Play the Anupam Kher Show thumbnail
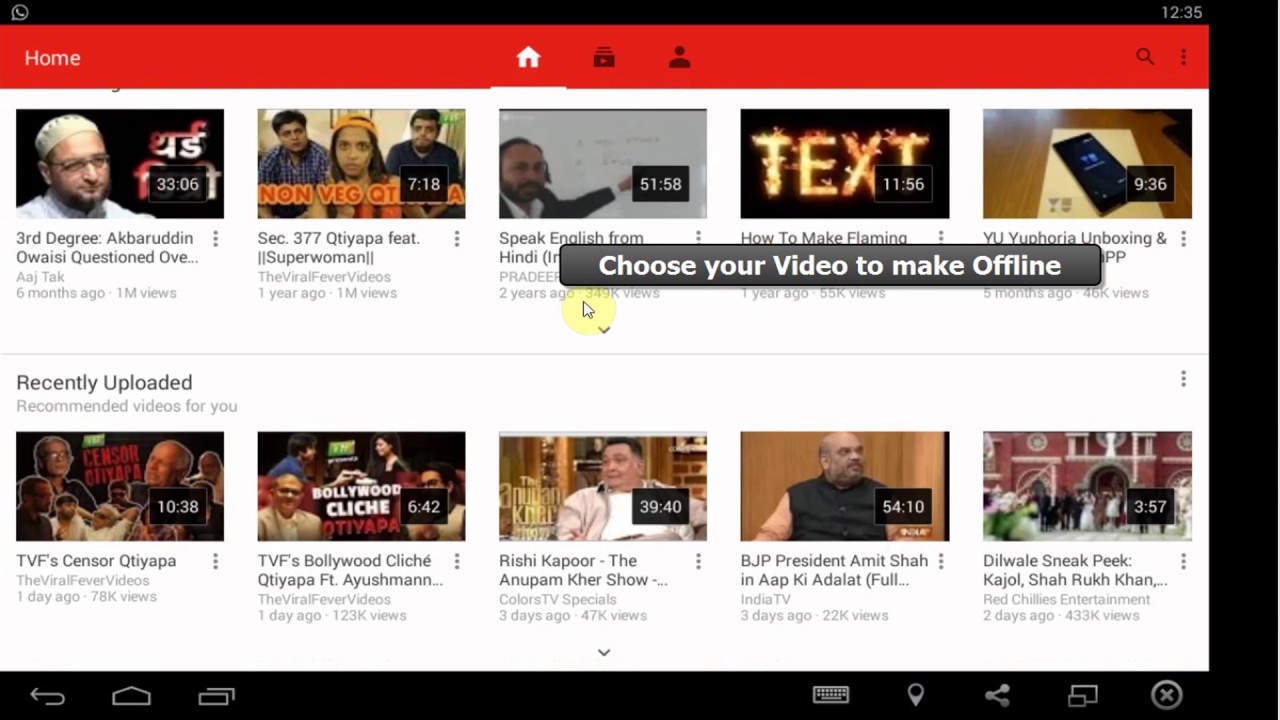1280x720 pixels. click(x=603, y=486)
